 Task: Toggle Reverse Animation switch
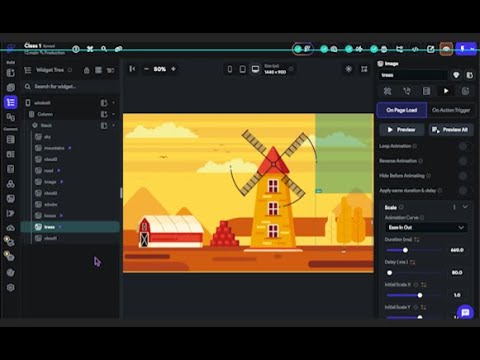tap(465, 161)
